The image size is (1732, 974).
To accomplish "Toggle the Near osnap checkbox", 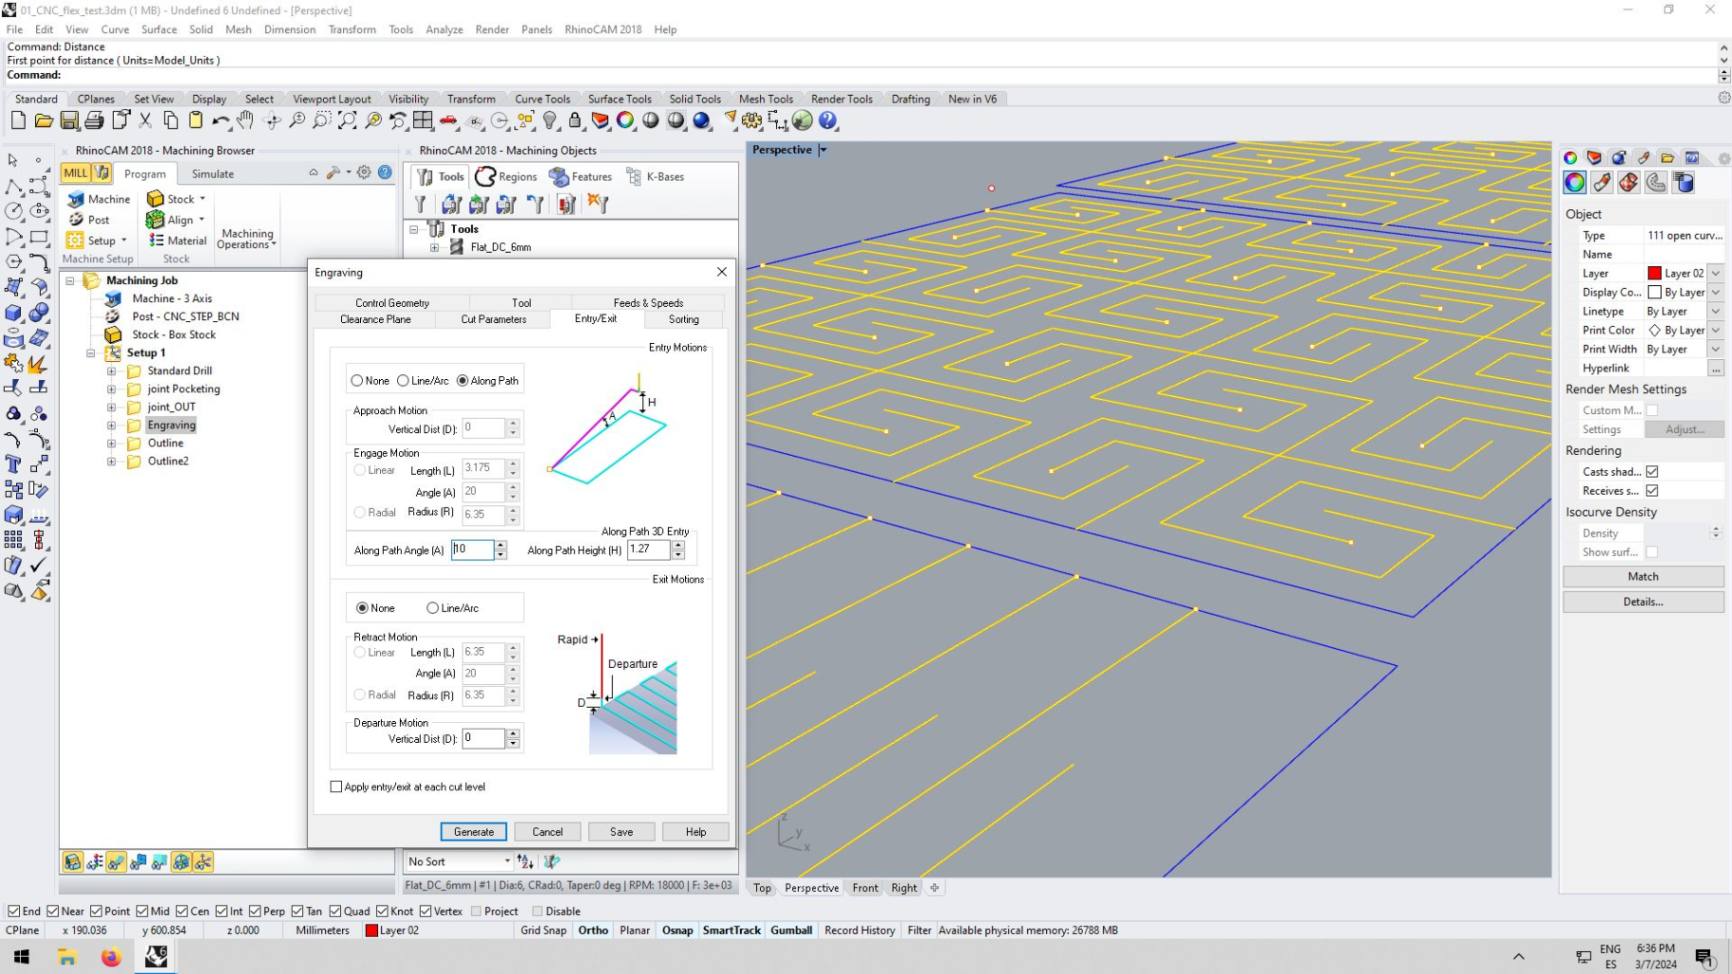I will click(53, 911).
